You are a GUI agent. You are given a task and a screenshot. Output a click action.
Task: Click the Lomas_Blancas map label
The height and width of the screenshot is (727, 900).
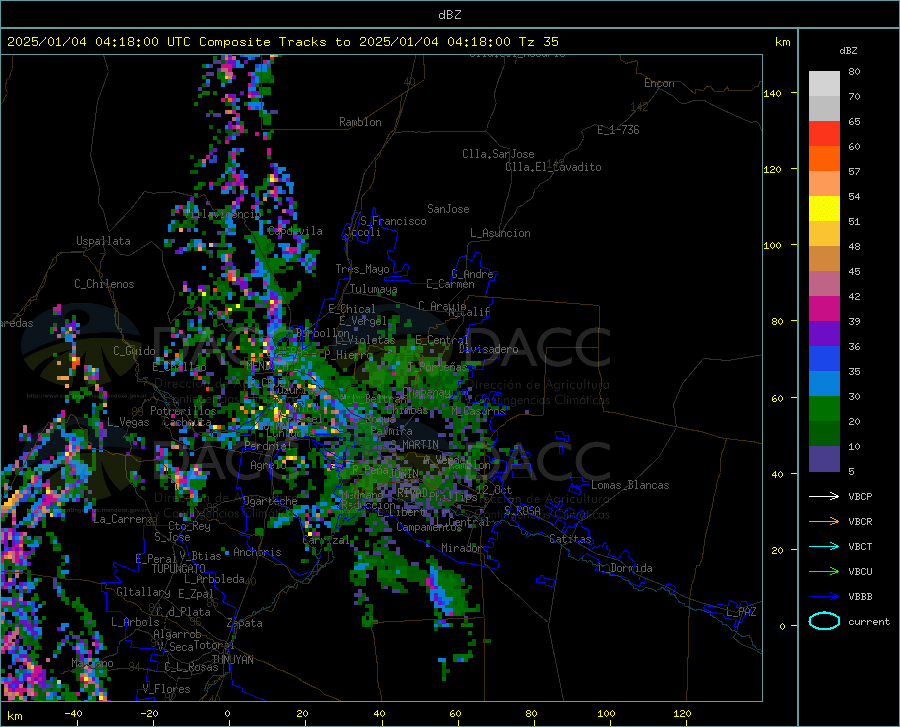630,485
